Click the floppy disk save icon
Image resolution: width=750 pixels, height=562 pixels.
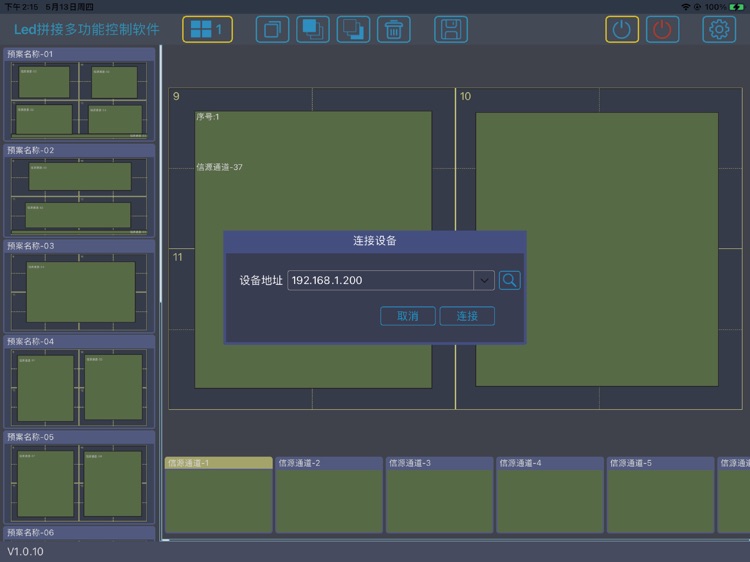451,30
